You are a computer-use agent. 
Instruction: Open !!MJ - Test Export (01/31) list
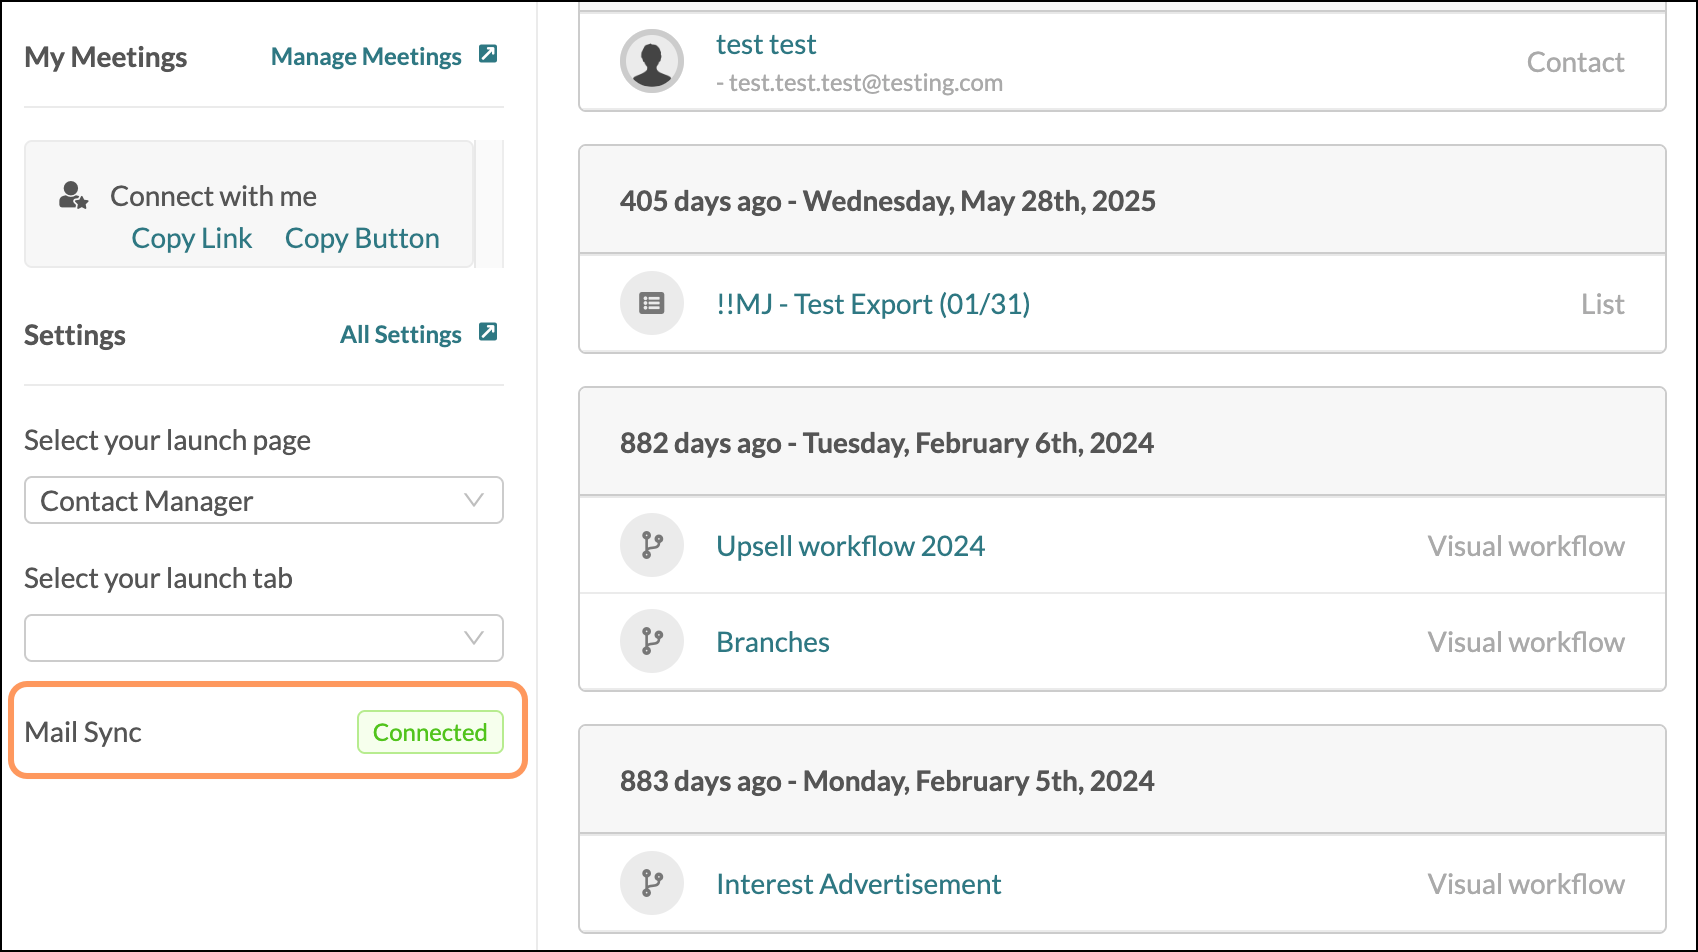(x=873, y=303)
